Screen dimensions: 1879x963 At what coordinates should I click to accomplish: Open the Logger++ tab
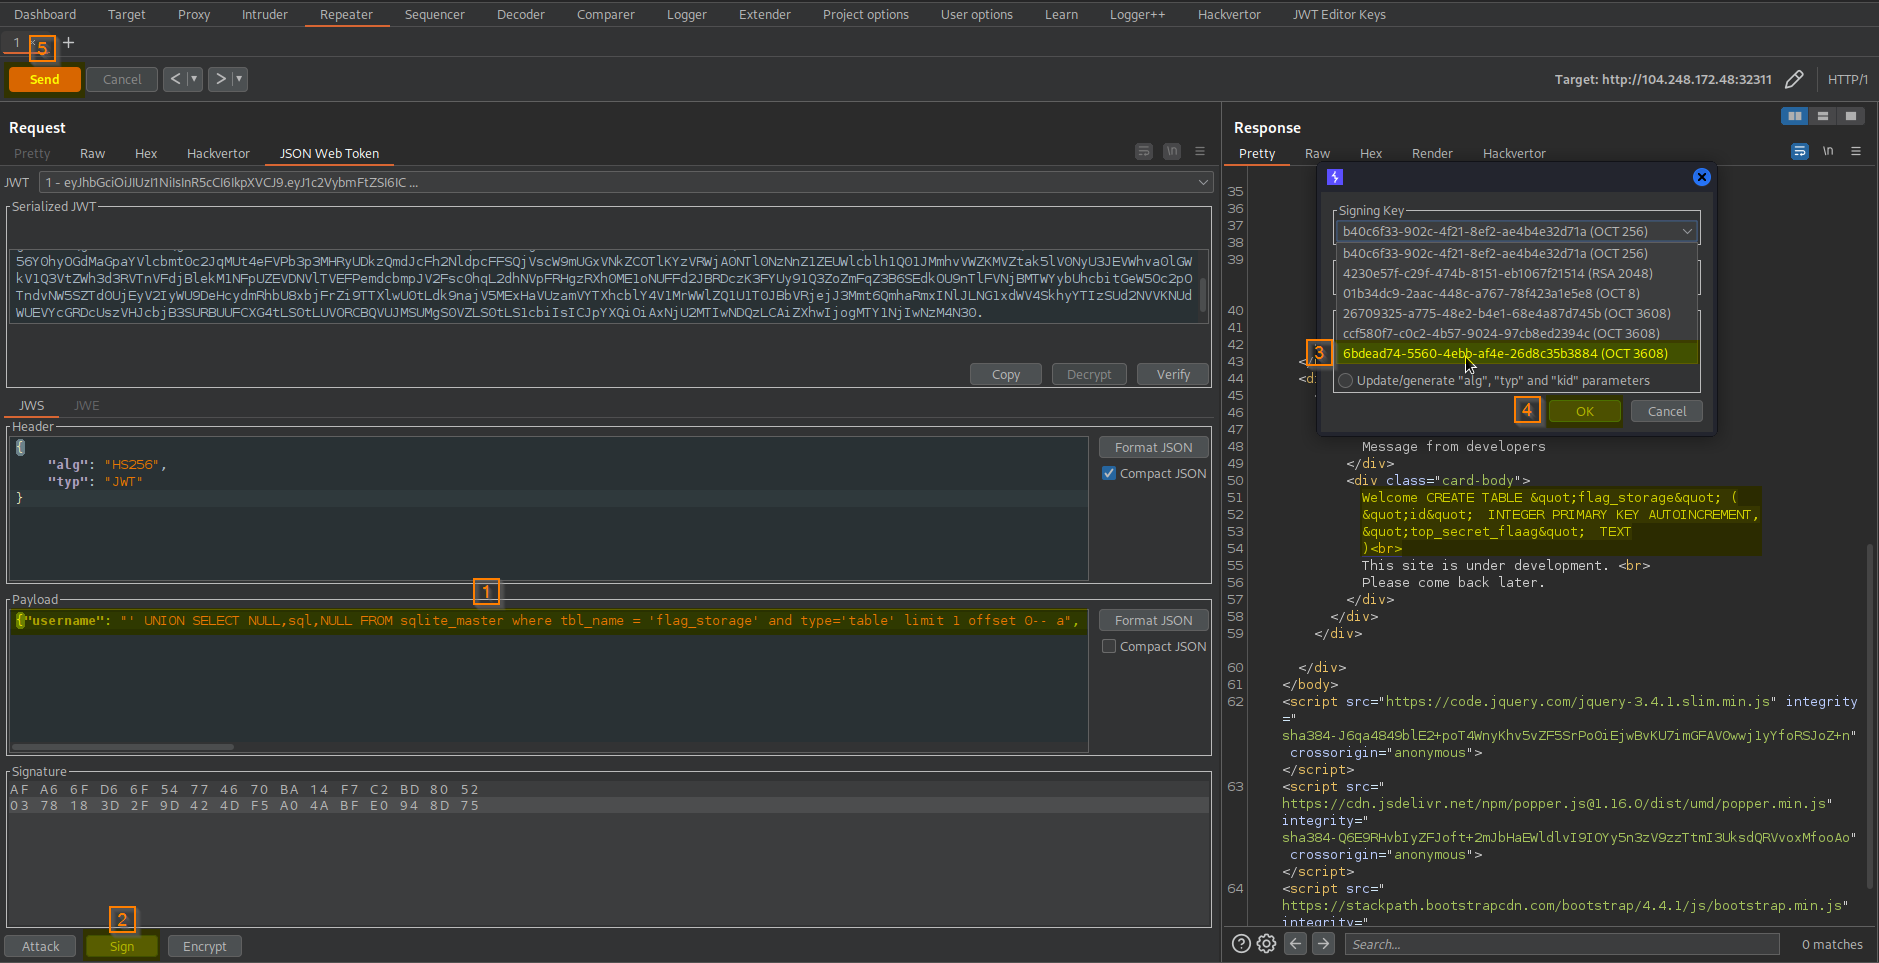tap(1137, 14)
